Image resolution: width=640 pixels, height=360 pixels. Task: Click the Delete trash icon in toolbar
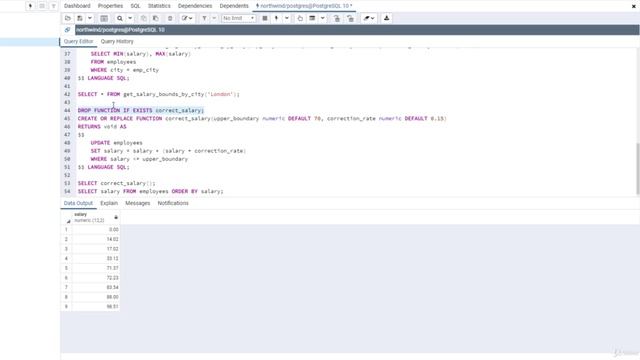(x=170, y=18)
